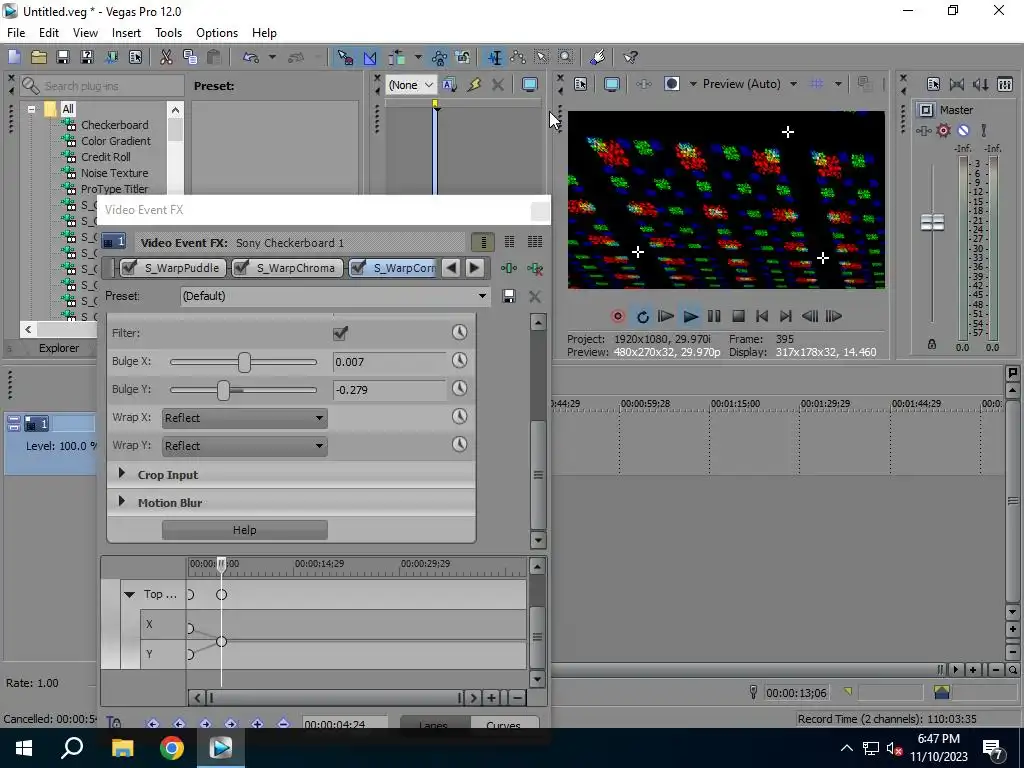
Task: Pause playback in the preview transport
Action: pos(714,317)
